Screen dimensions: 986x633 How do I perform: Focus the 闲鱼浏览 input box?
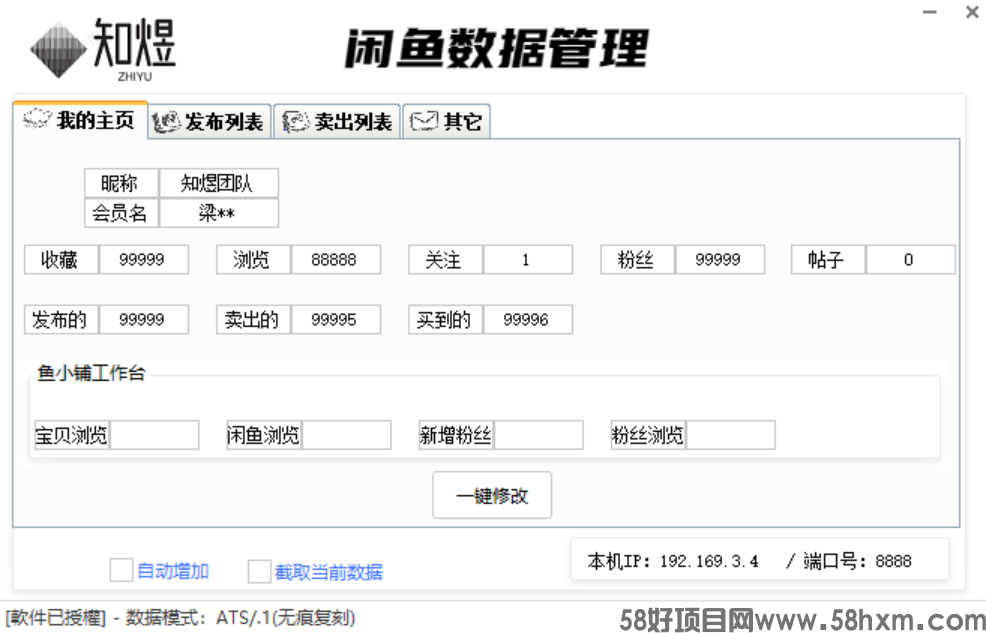[346, 435]
